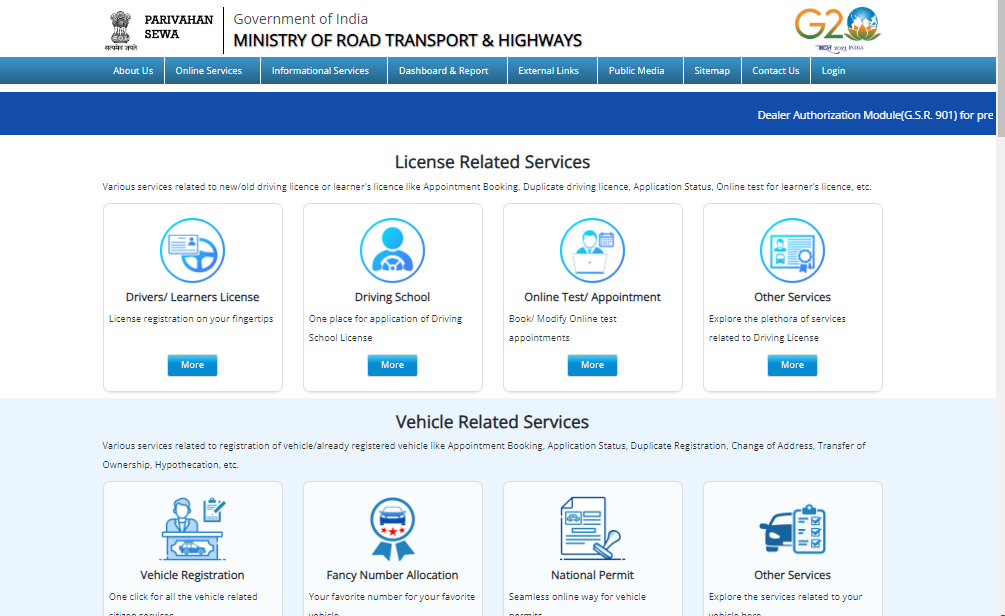This screenshot has width=1005, height=616.
Task: Click the G20 India logo
Action: [x=838, y=29]
